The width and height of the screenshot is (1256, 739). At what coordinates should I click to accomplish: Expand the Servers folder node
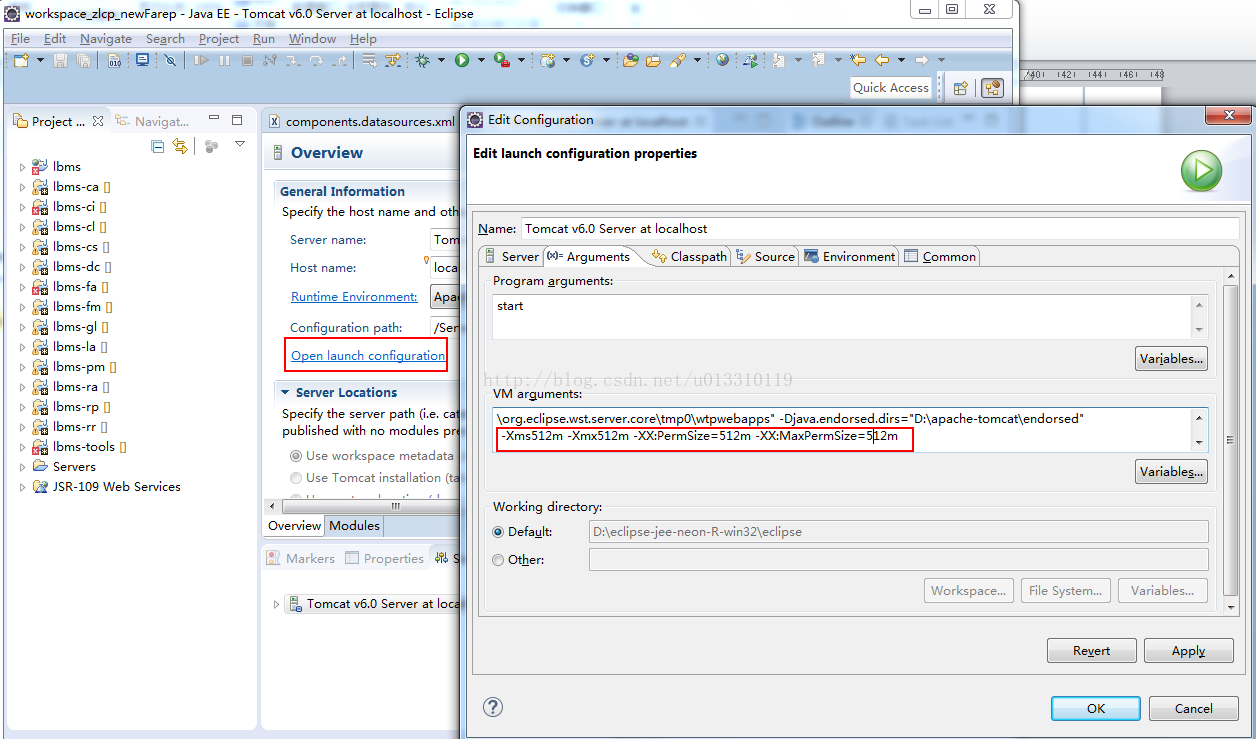click(x=23, y=467)
